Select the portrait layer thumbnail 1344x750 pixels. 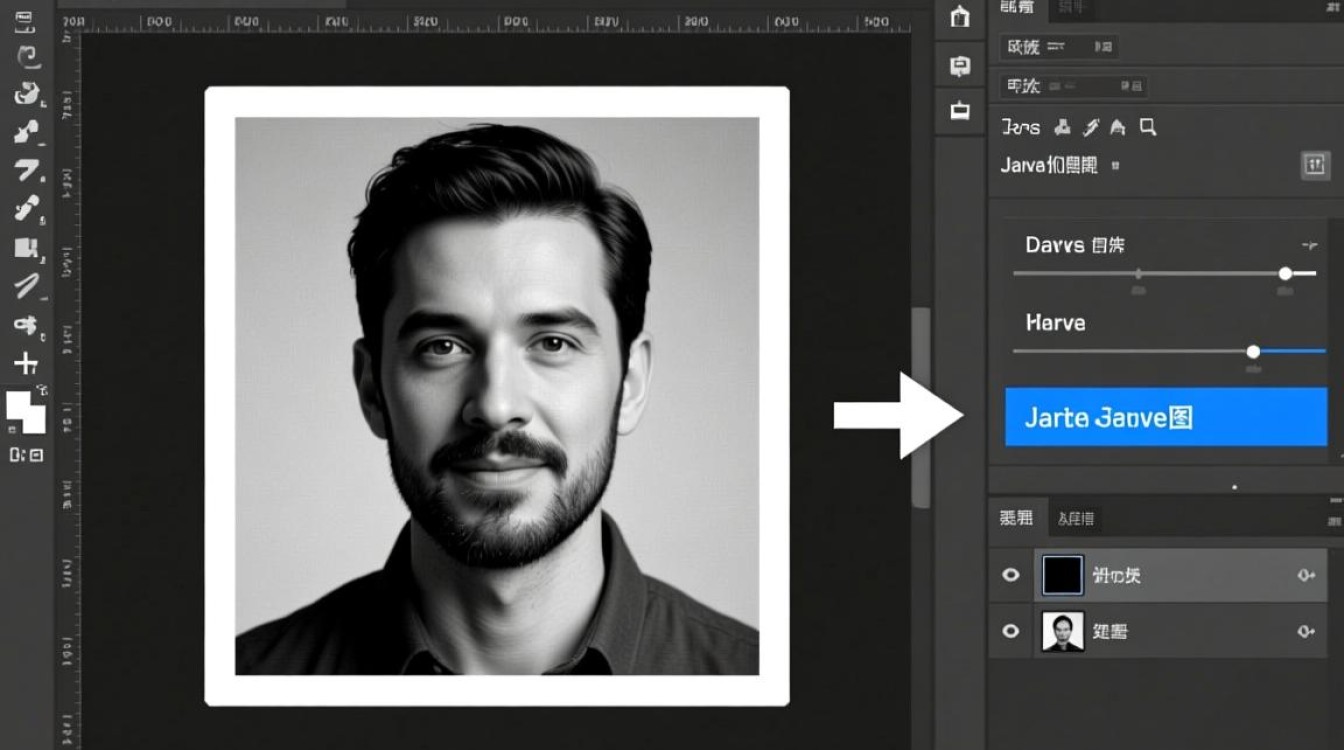click(1062, 631)
